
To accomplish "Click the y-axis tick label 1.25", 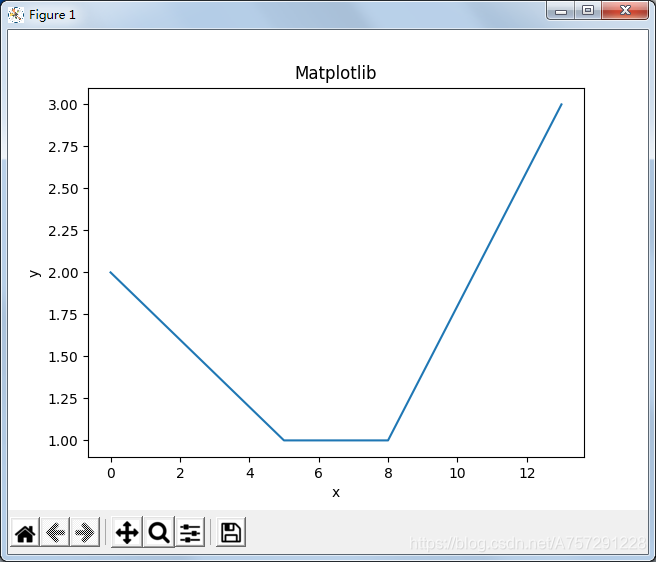I will tap(63, 399).
